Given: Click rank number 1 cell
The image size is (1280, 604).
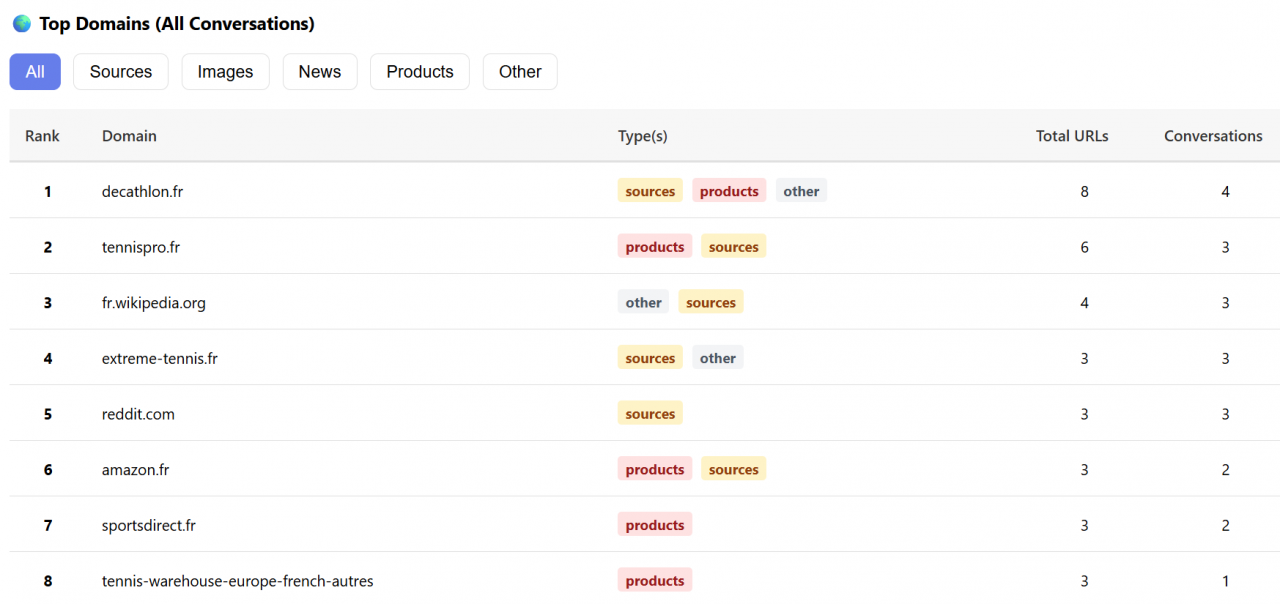Looking at the screenshot, I should click(x=47, y=191).
